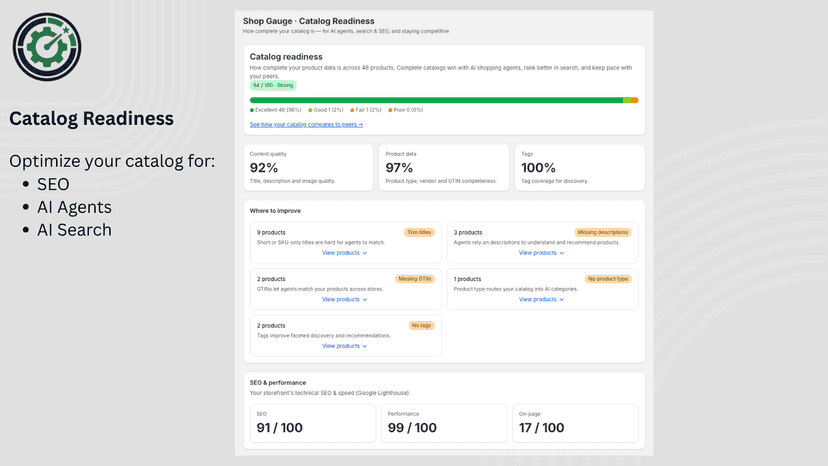Viewport: 828px width, 466px height.
Task: Click the catalog readiness progress bar
Action: (444, 100)
